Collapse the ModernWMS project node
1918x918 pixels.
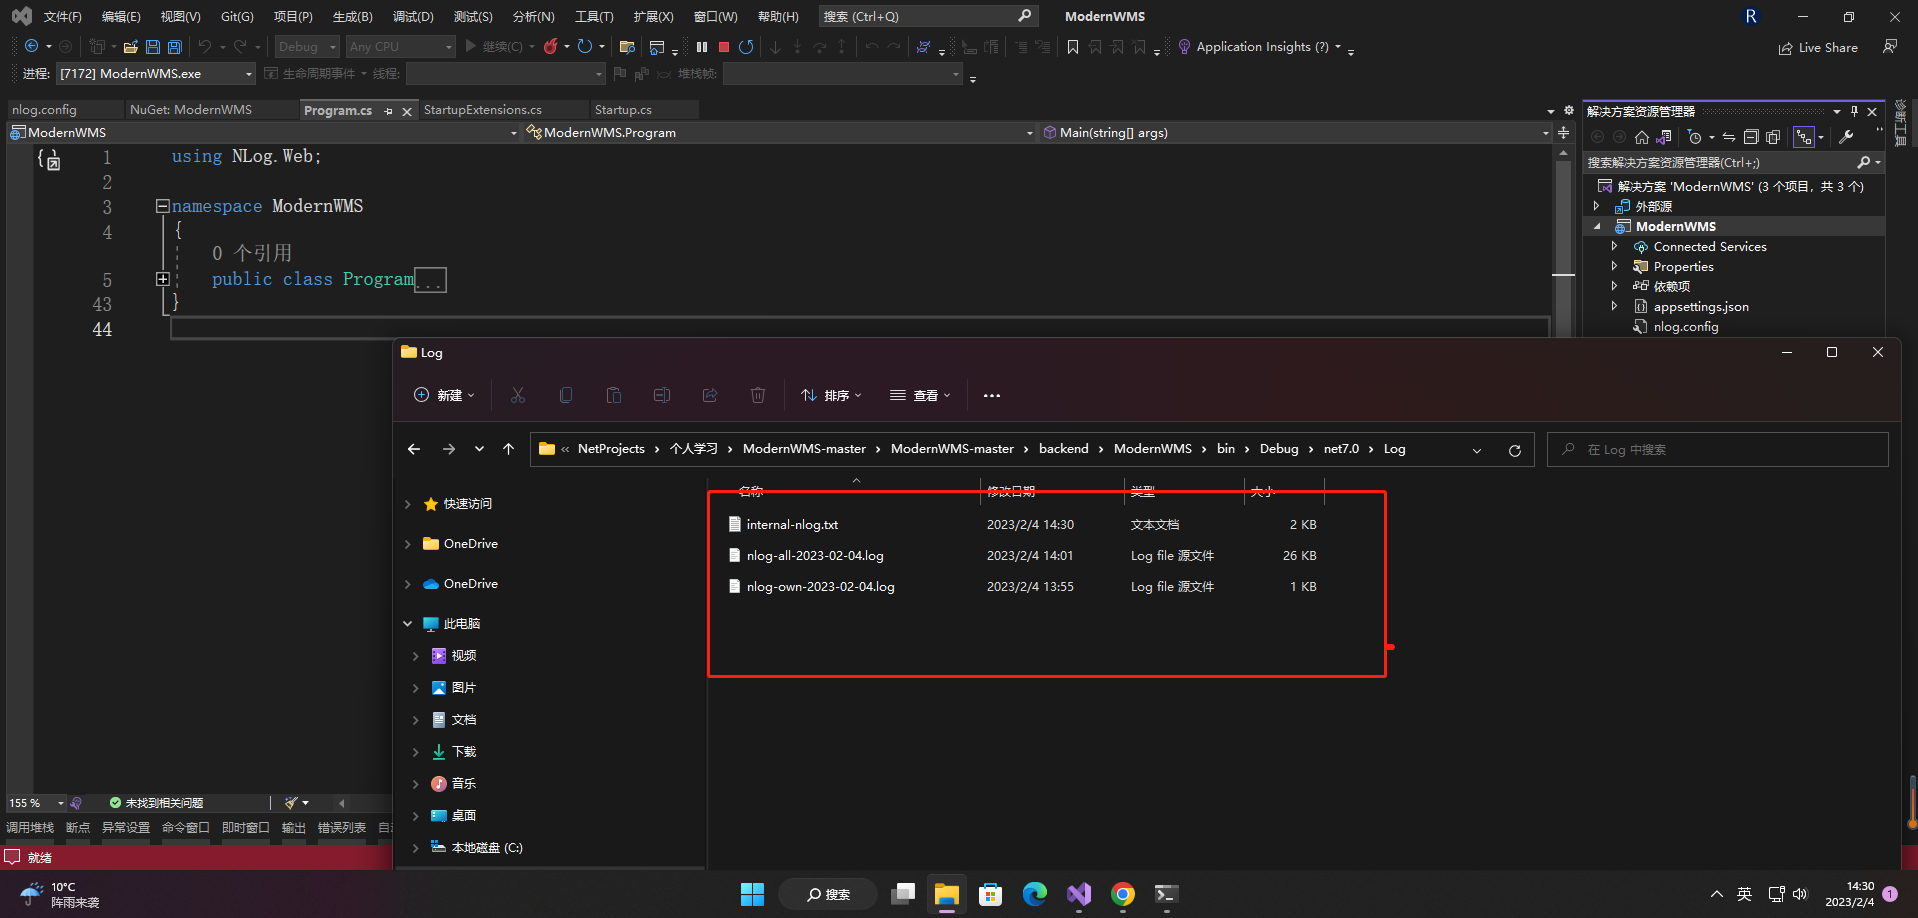pyautogui.click(x=1597, y=226)
